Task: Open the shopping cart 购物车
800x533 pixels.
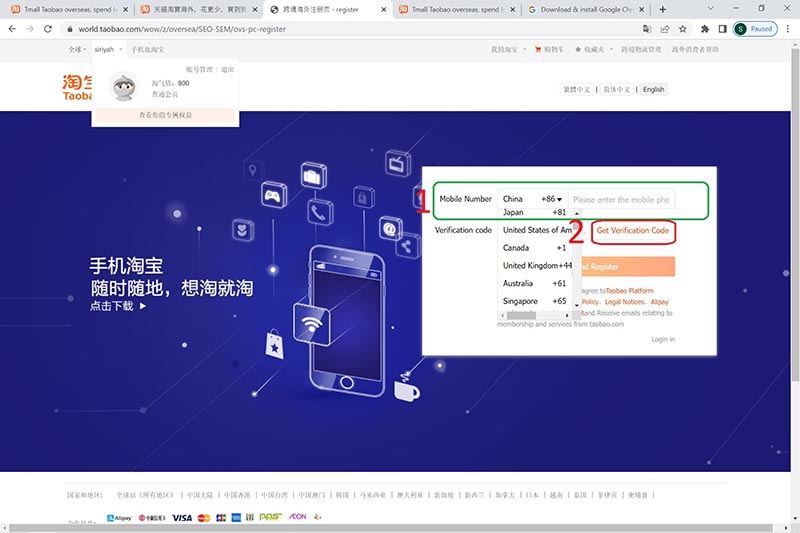Action: [549, 49]
